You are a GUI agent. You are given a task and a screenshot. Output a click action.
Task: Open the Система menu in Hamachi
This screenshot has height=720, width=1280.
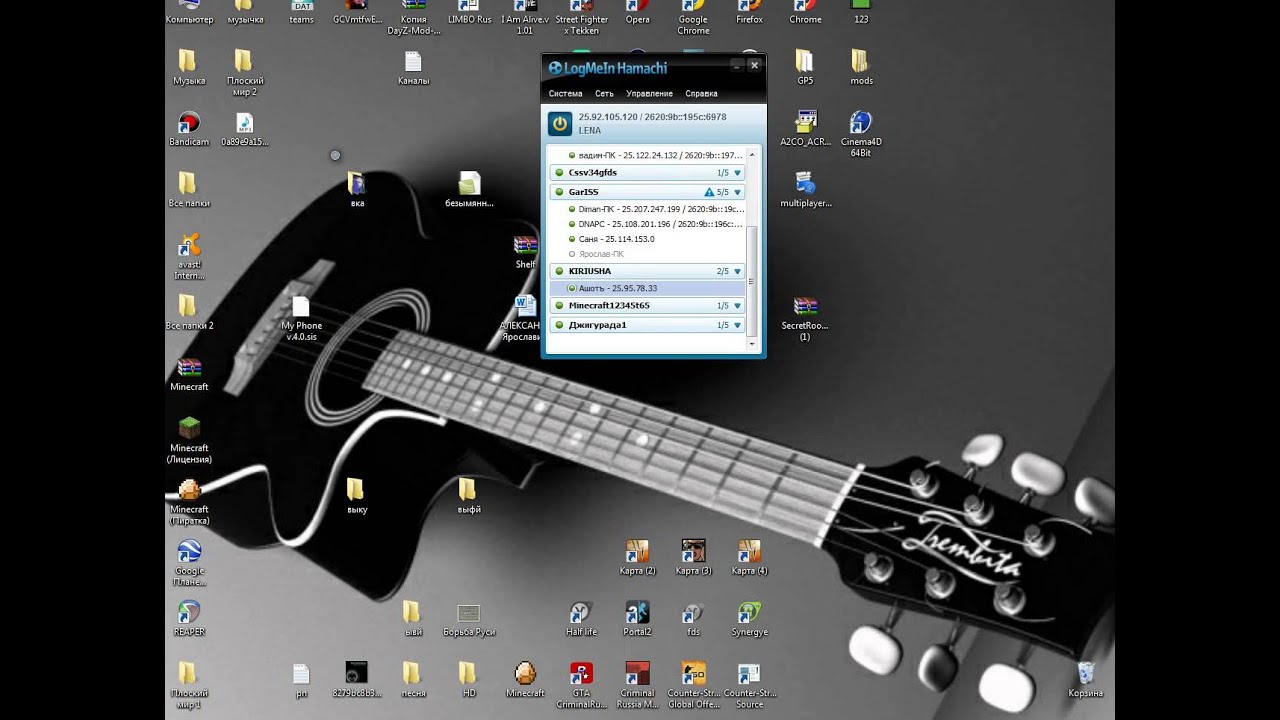coord(565,94)
